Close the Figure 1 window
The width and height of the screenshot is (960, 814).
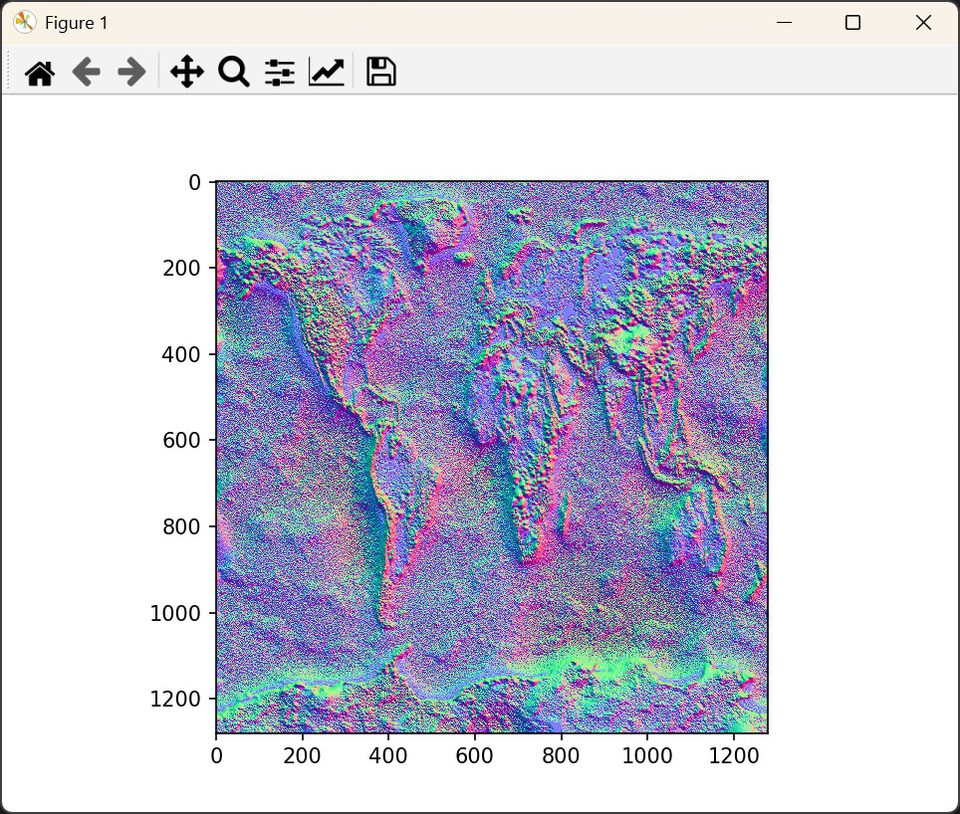point(923,22)
